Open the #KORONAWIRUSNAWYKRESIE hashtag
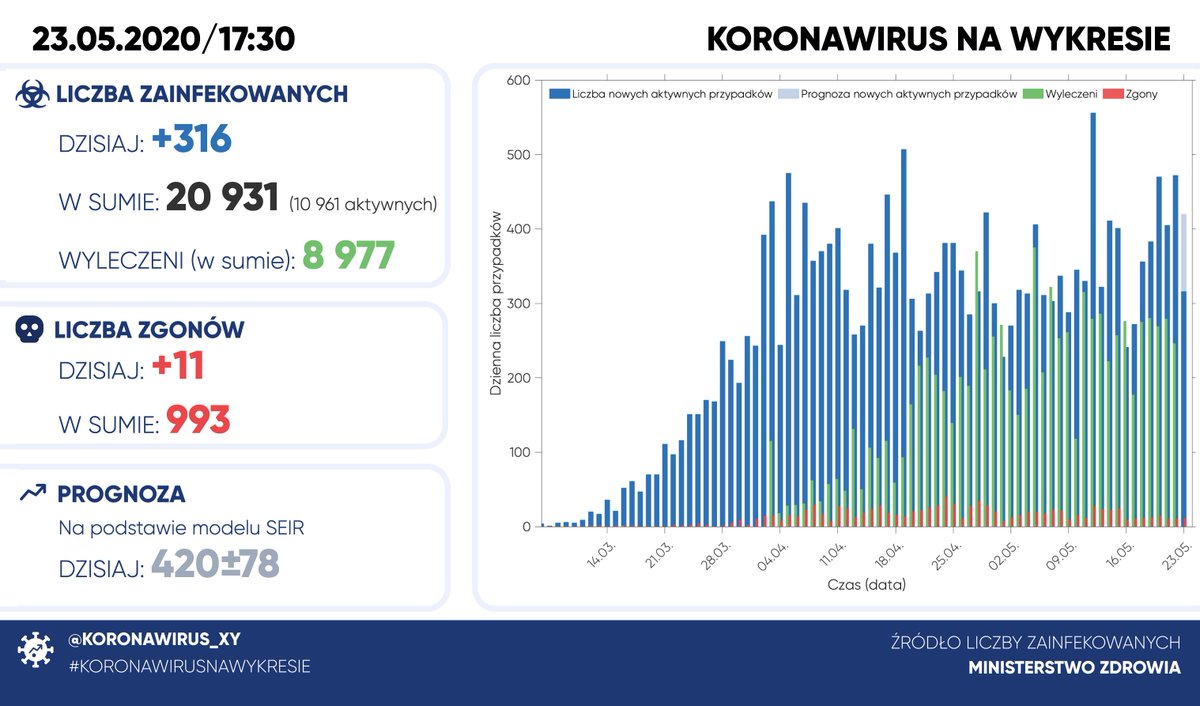This screenshot has height=706, width=1200. (x=189, y=666)
